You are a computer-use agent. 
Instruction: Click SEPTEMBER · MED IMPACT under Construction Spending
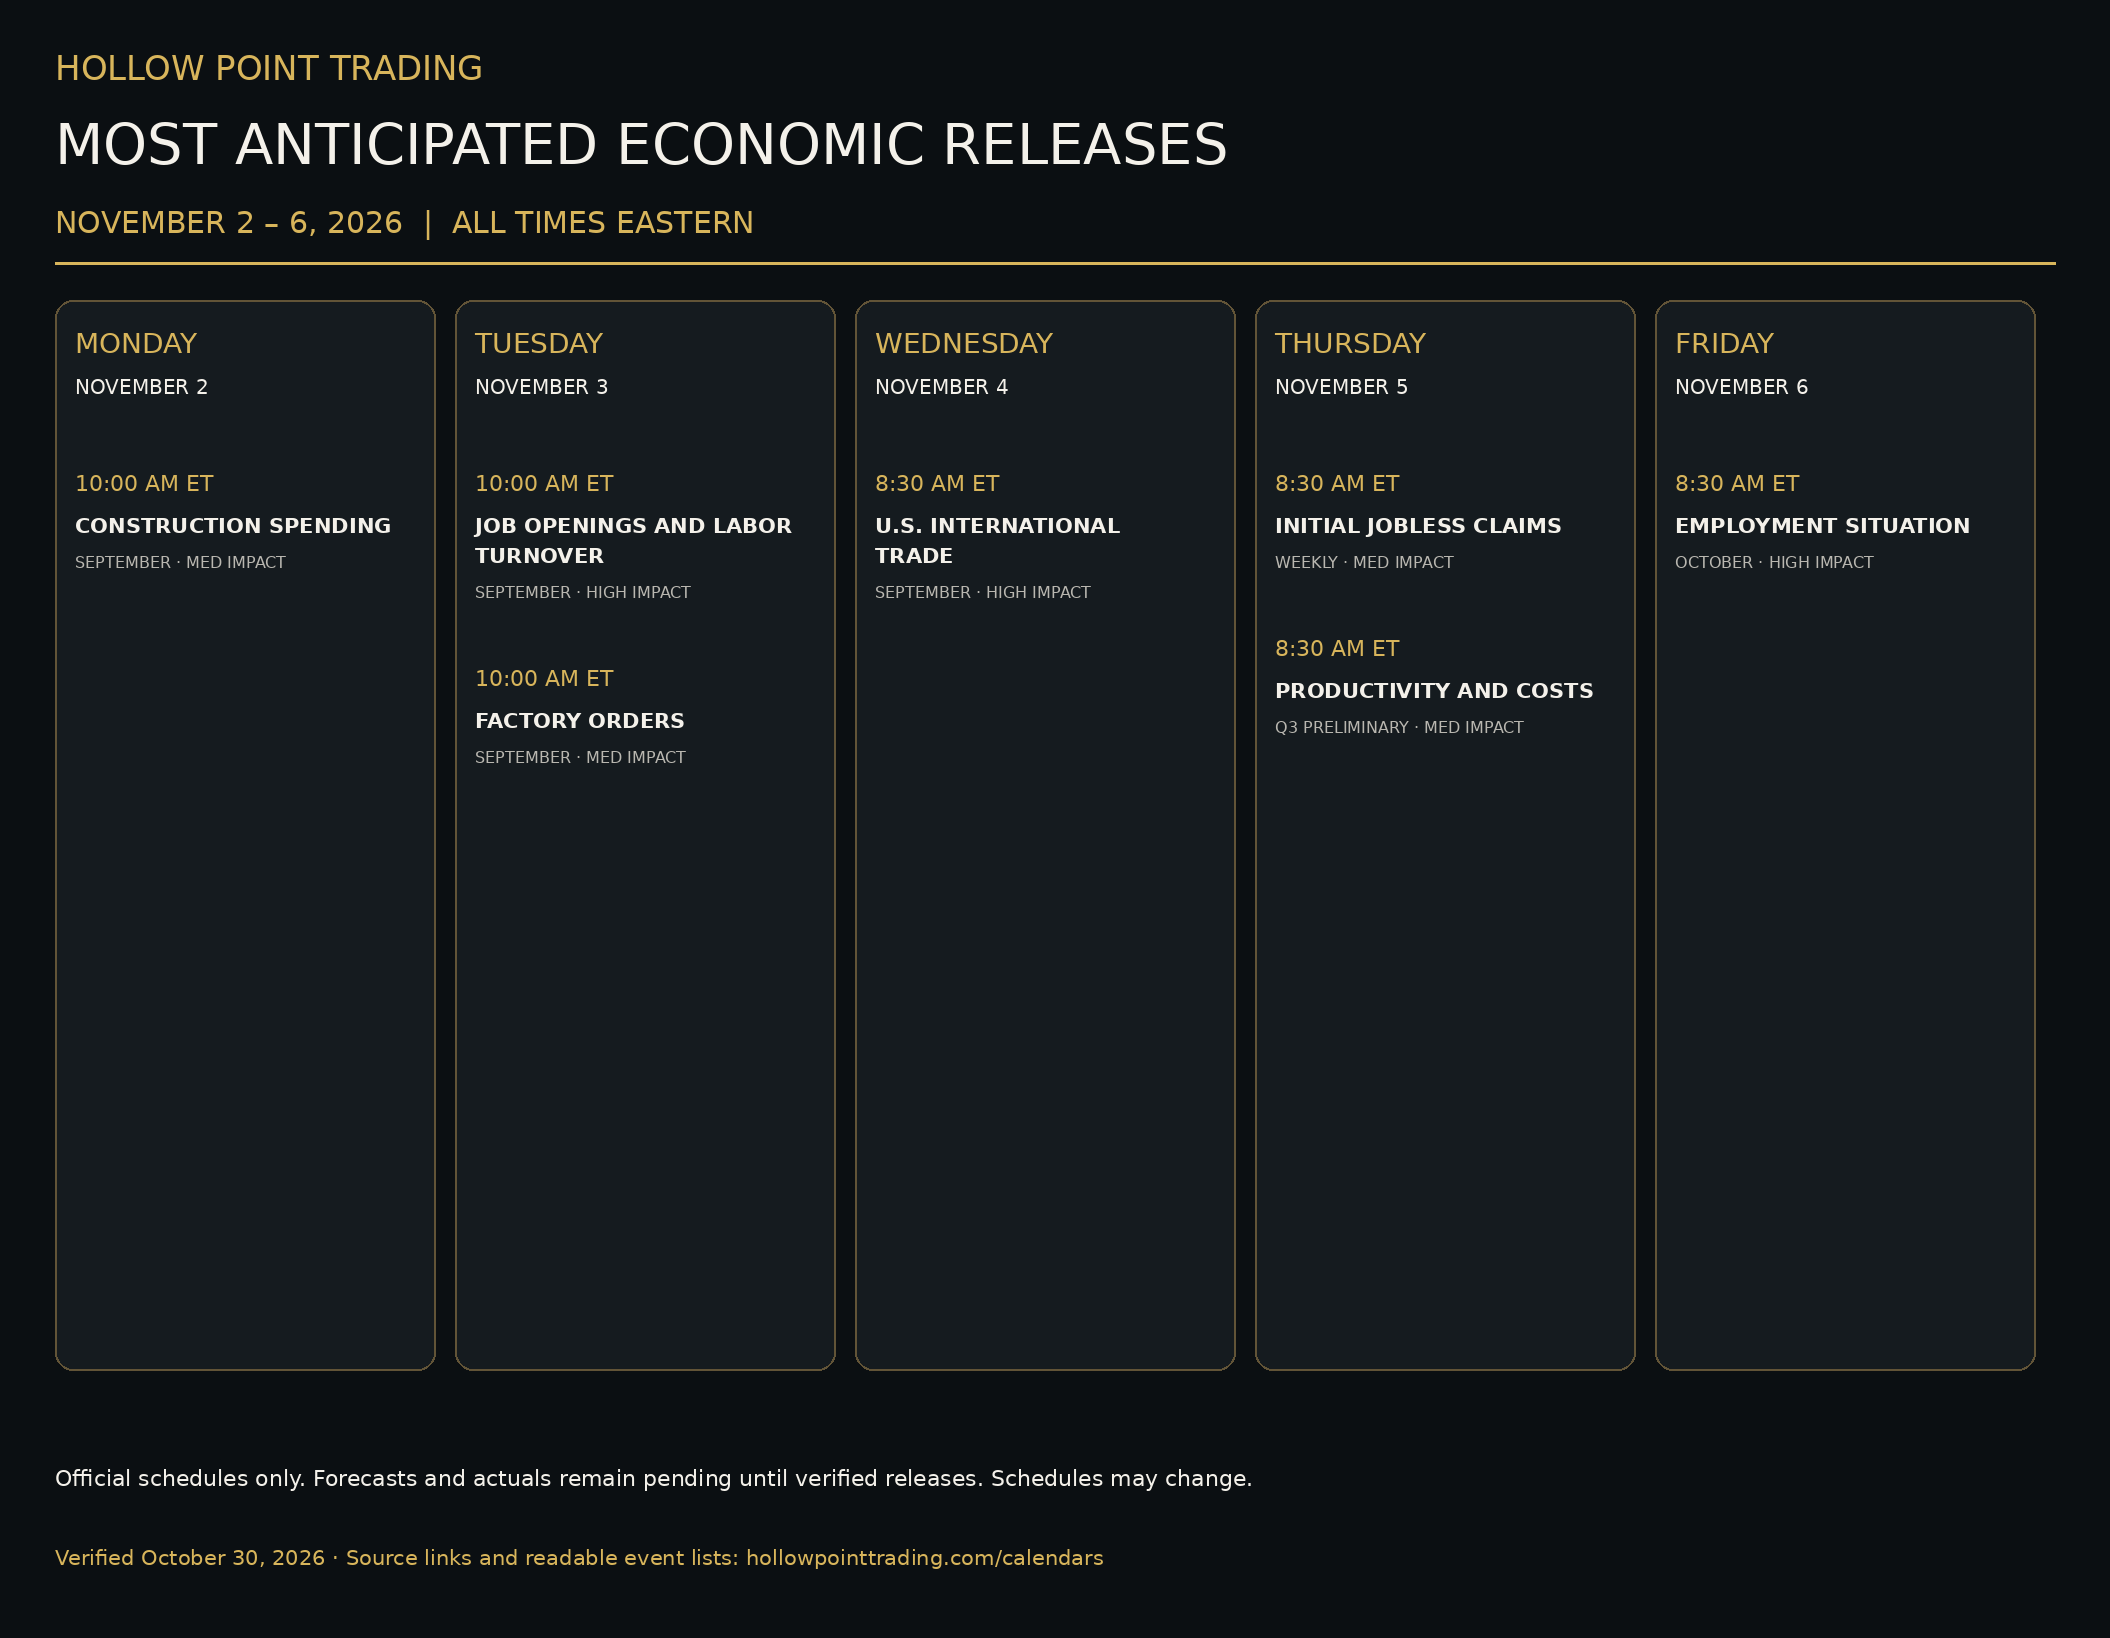(x=180, y=562)
